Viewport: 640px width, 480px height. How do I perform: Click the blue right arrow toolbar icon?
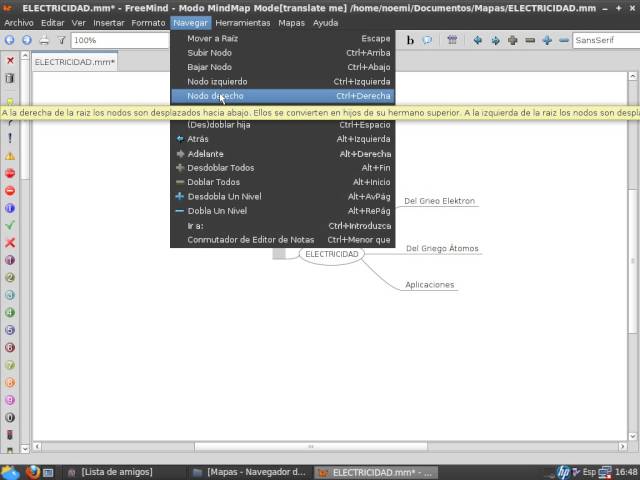coord(496,40)
